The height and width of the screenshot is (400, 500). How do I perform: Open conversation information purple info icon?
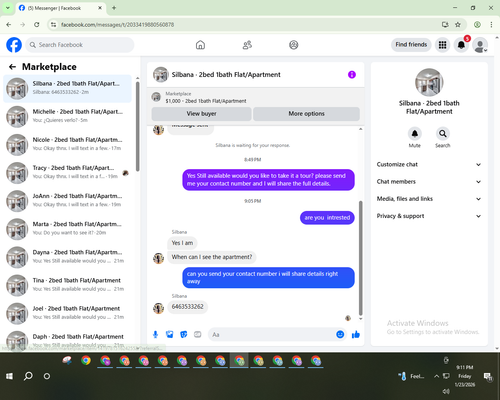pos(352,75)
